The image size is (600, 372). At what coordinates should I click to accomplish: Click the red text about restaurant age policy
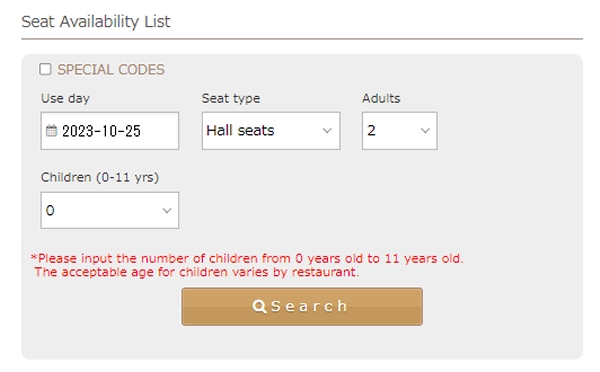(197, 272)
